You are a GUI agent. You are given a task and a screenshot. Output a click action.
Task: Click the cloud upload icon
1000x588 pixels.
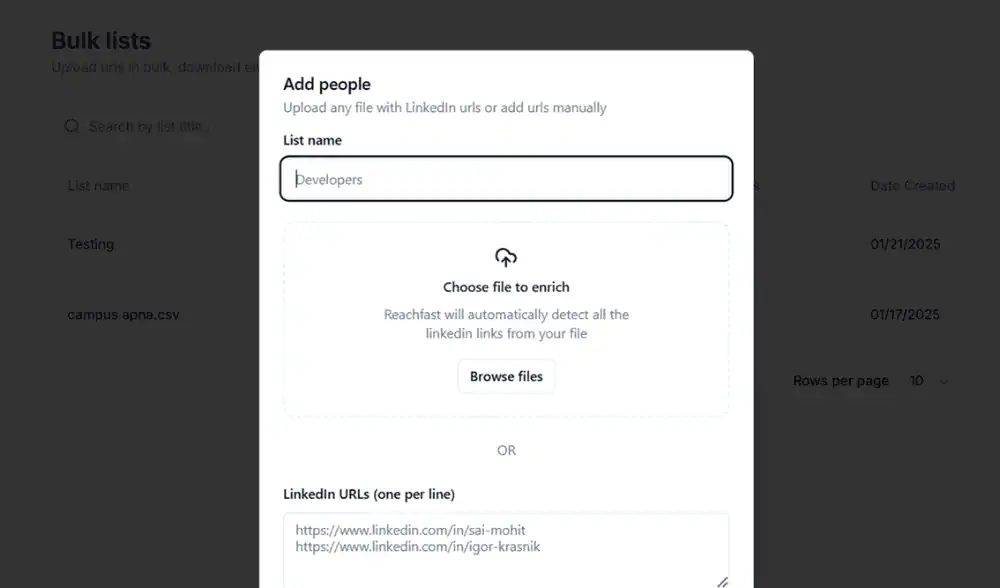506,257
